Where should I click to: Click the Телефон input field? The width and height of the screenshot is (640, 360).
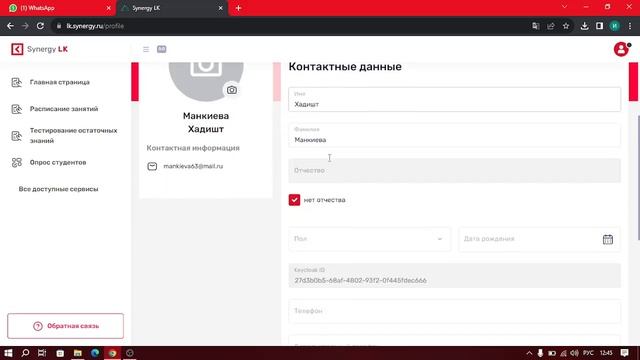455,311
